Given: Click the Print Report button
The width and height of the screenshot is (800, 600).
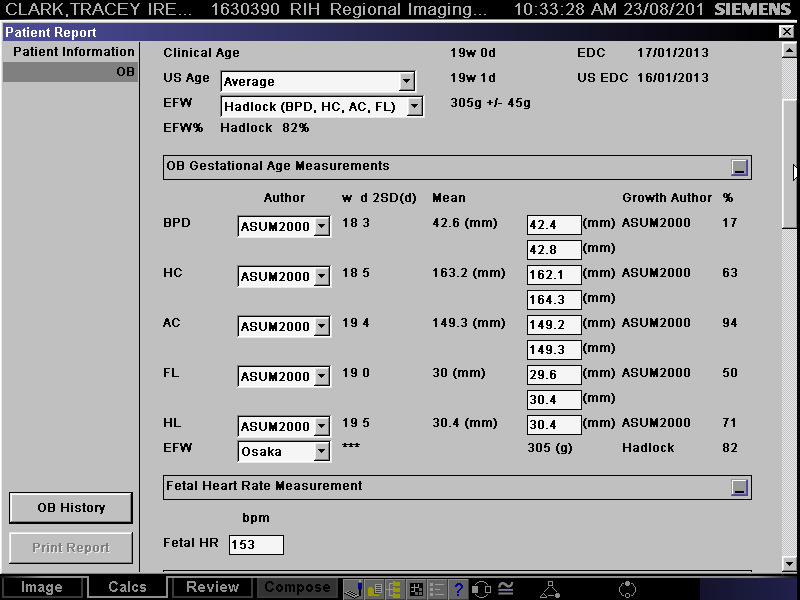Looking at the screenshot, I should pos(71,547).
